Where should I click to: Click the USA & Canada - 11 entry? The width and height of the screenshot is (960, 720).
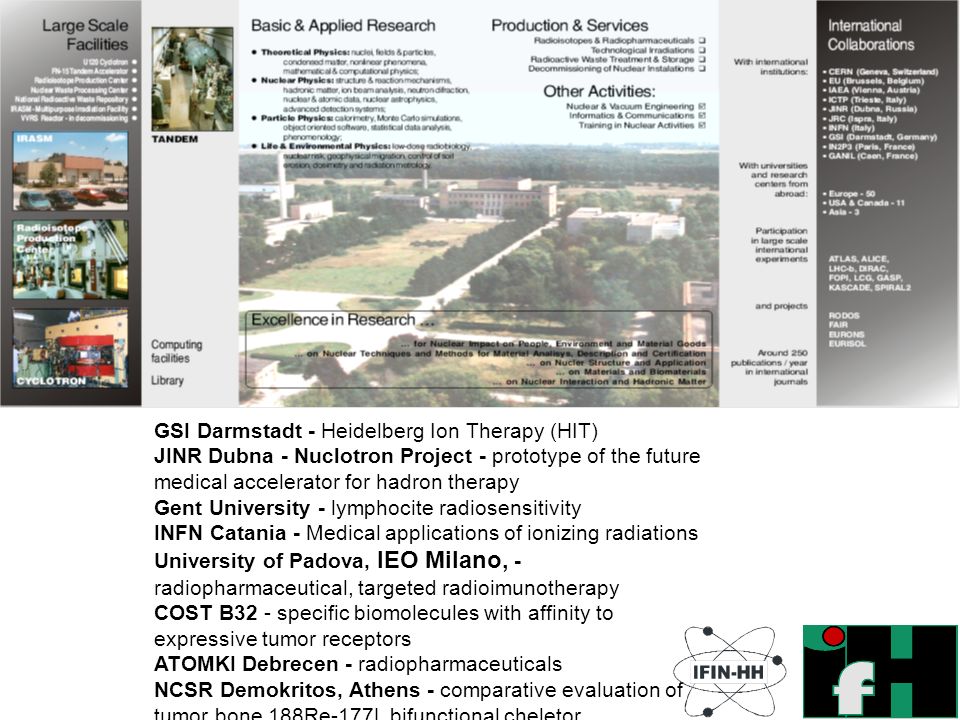tap(866, 203)
